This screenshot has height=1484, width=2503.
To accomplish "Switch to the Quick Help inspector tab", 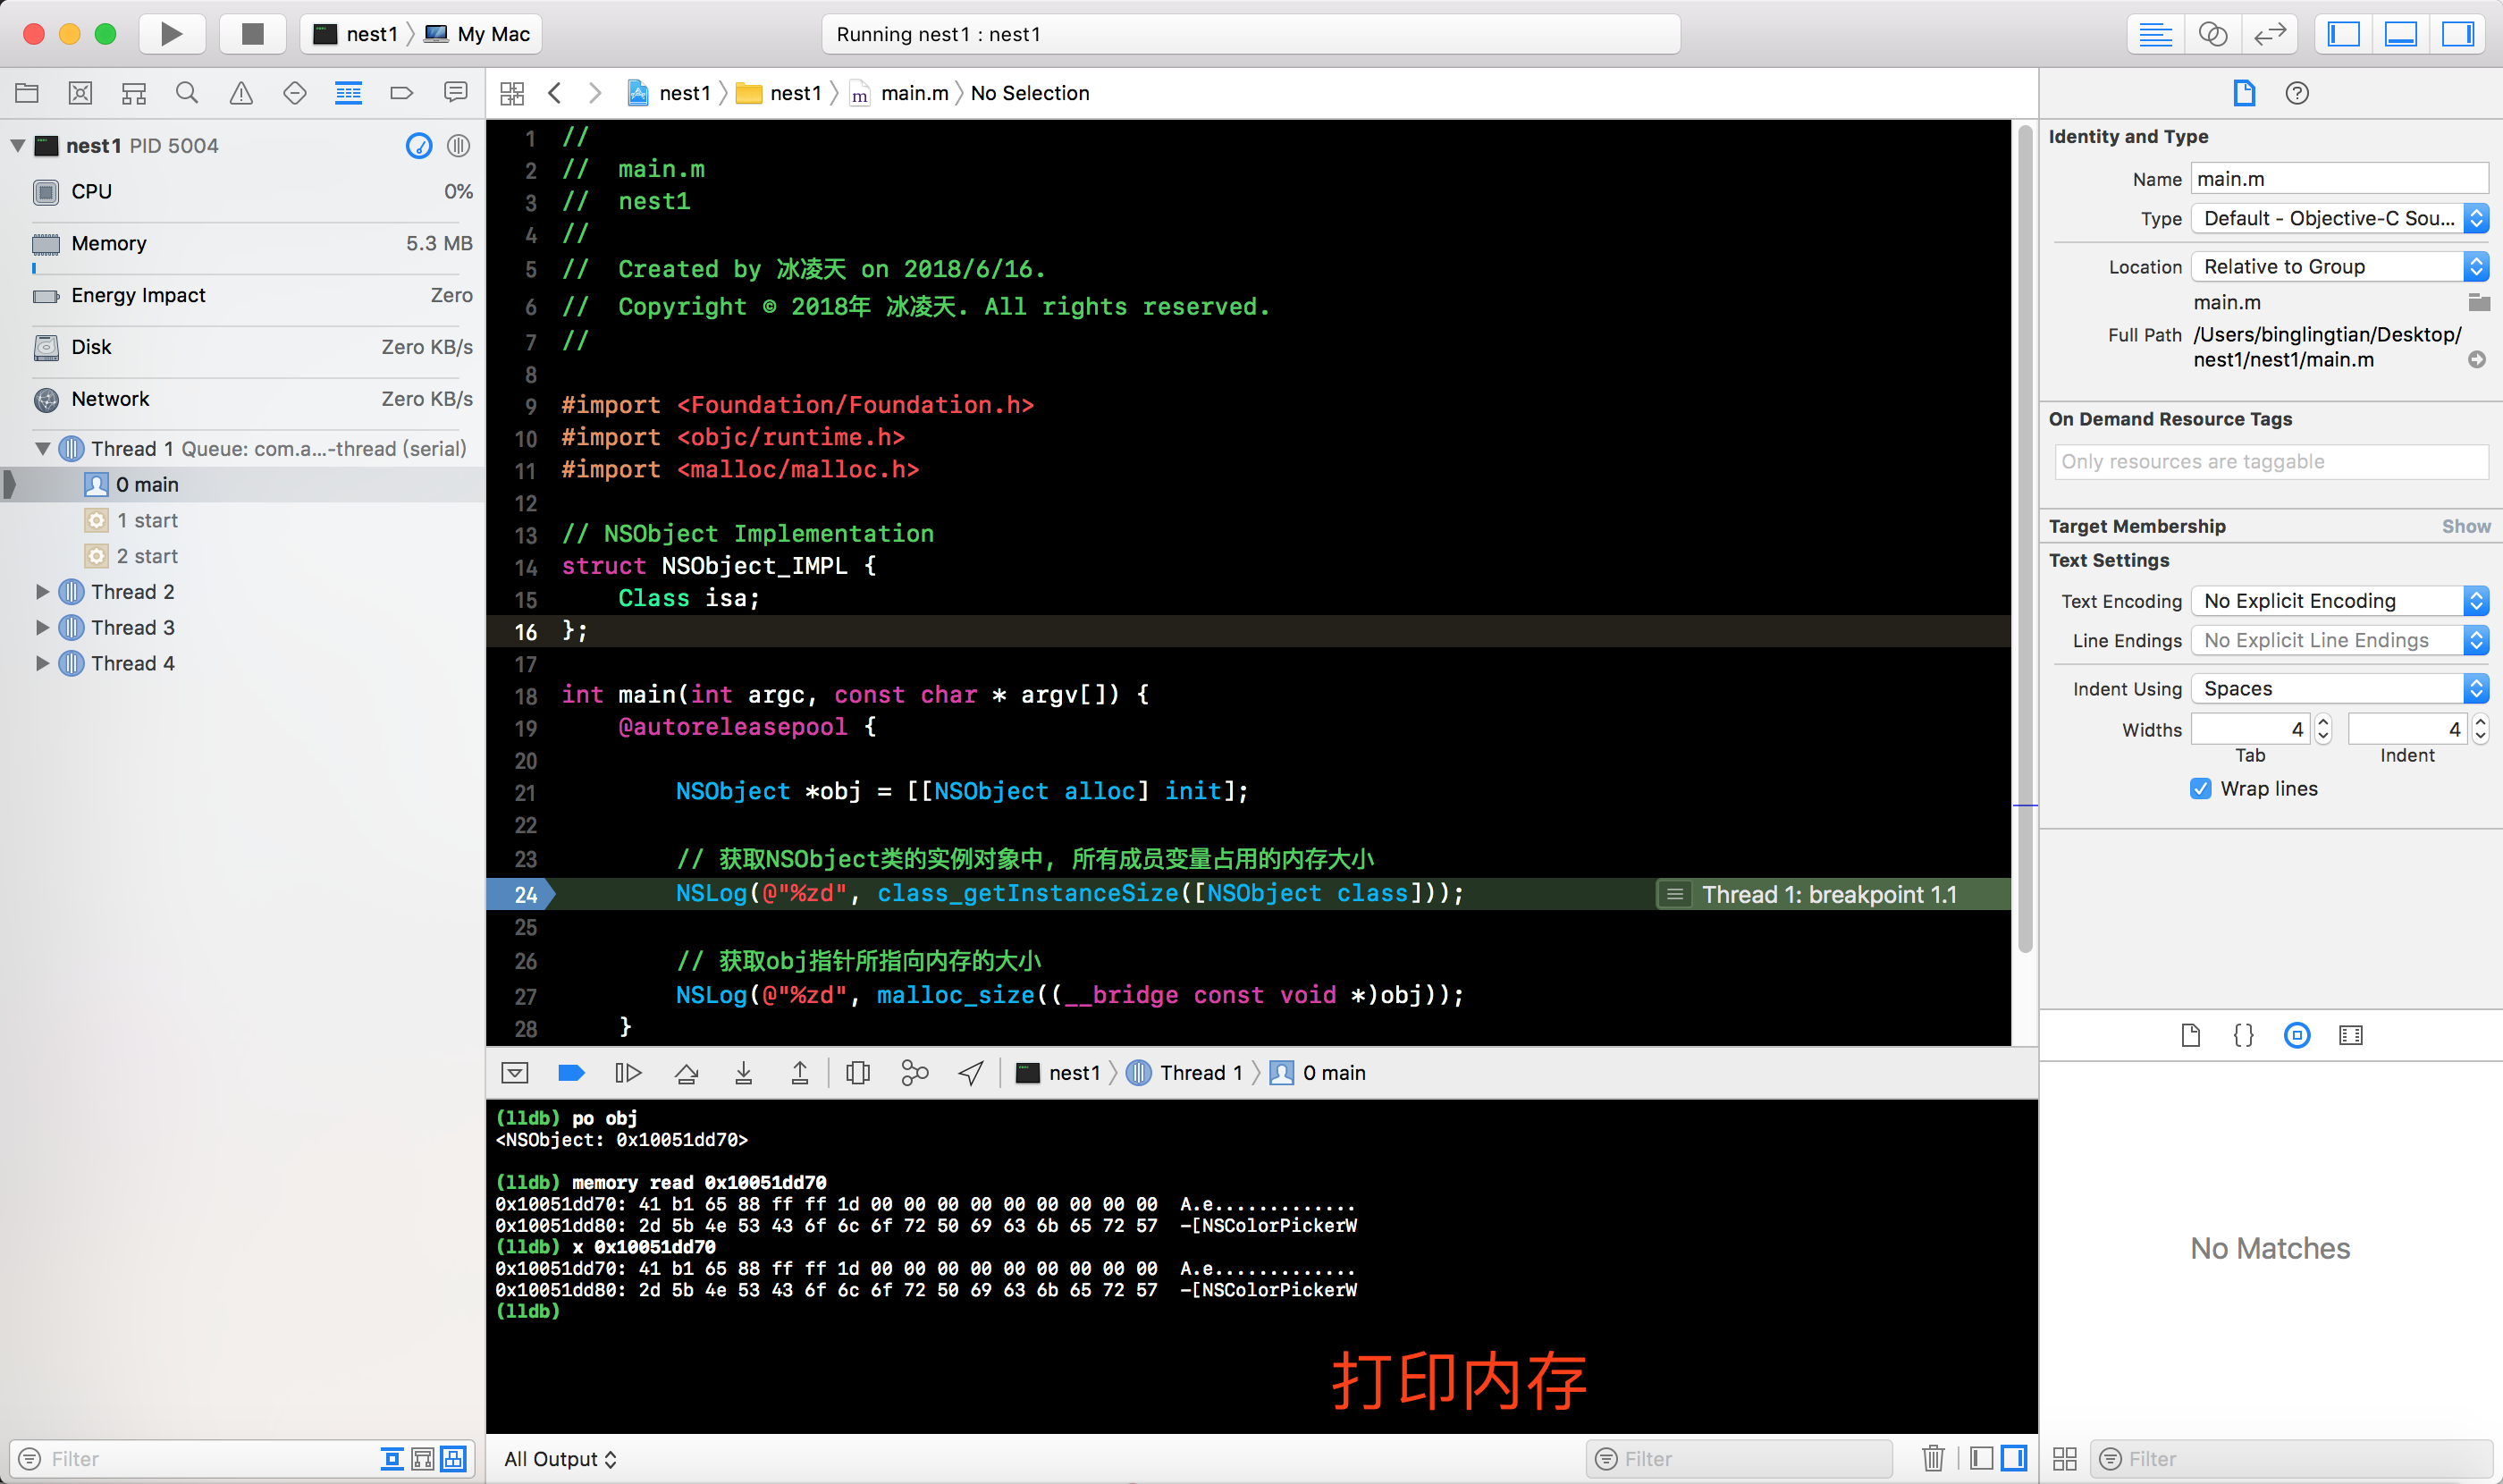I will coord(2296,93).
